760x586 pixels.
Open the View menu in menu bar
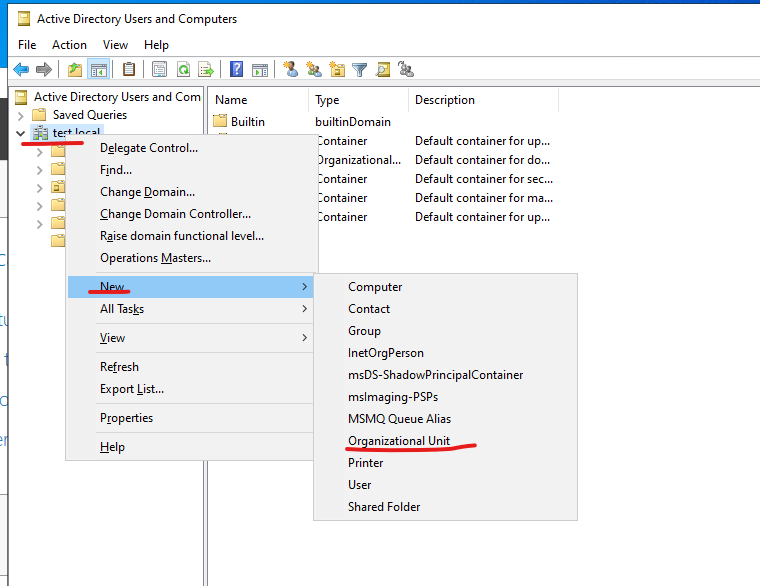point(115,45)
